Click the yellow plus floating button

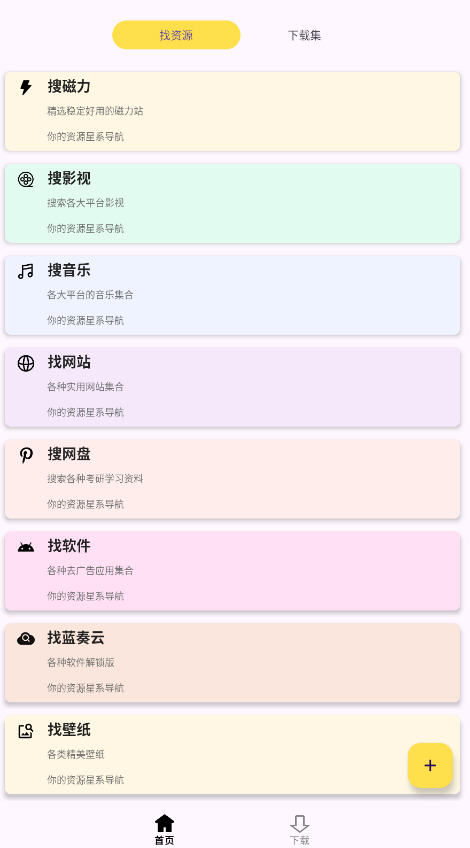(430, 765)
